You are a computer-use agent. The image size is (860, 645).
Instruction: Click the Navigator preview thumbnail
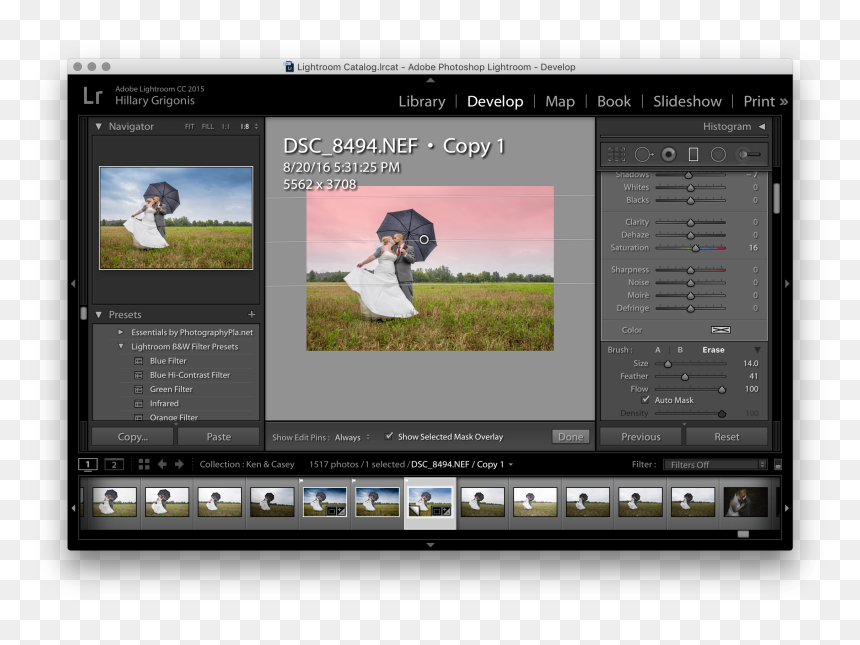[x=176, y=218]
